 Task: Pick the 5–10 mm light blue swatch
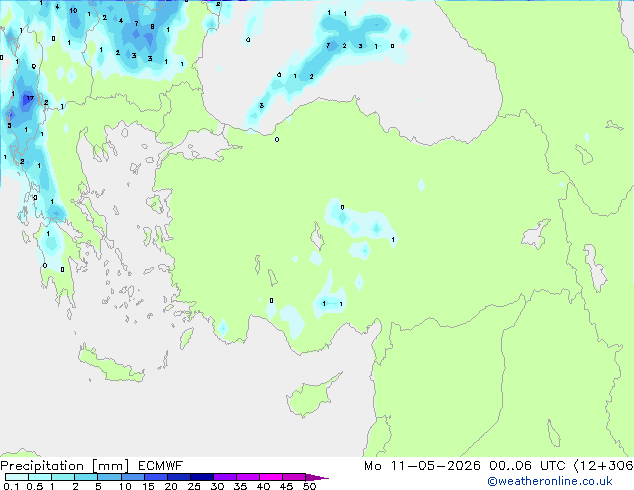[109, 477]
